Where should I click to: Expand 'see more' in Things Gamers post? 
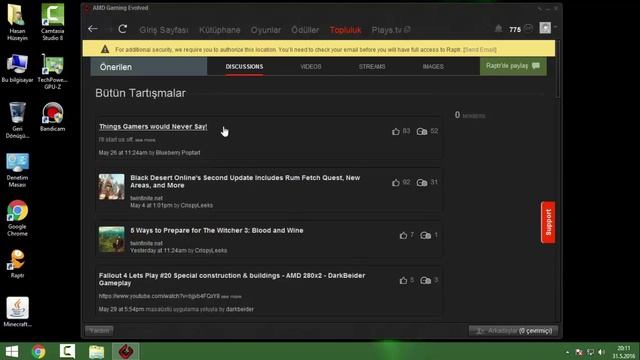coord(145,140)
